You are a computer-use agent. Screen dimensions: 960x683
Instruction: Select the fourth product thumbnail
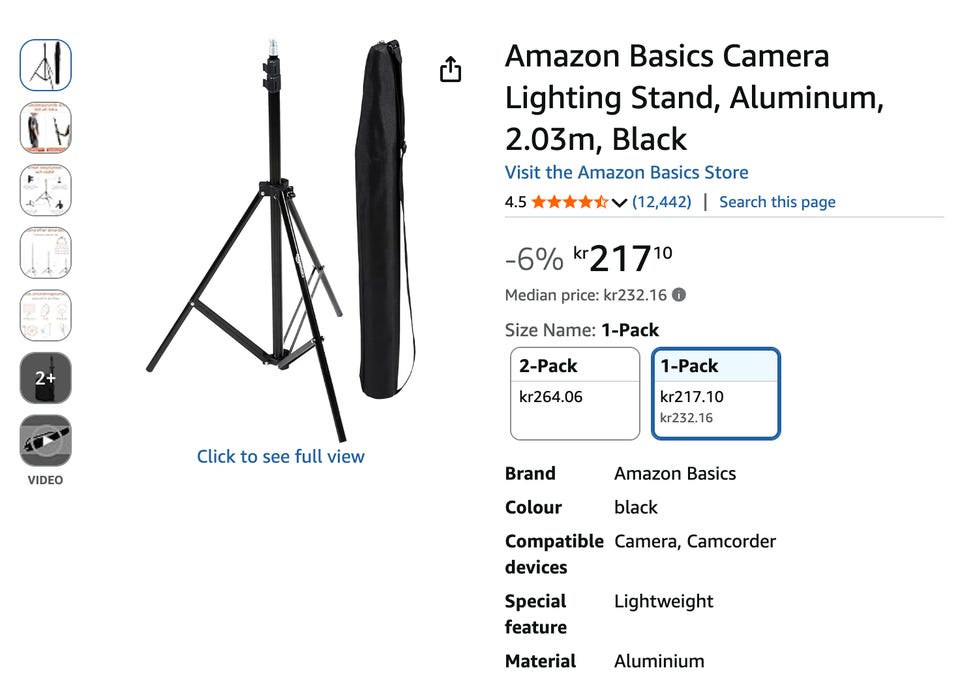pyautogui.click(x=46, y=253)
